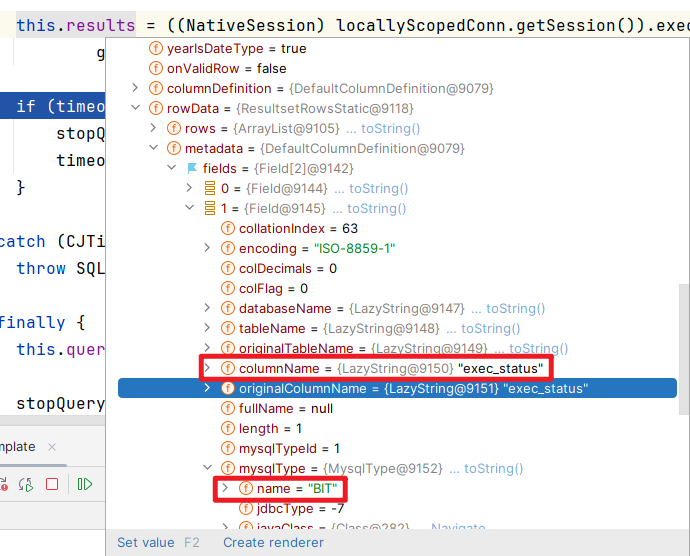
Task: Click the field icon next to length
Action: pos(228,428)
